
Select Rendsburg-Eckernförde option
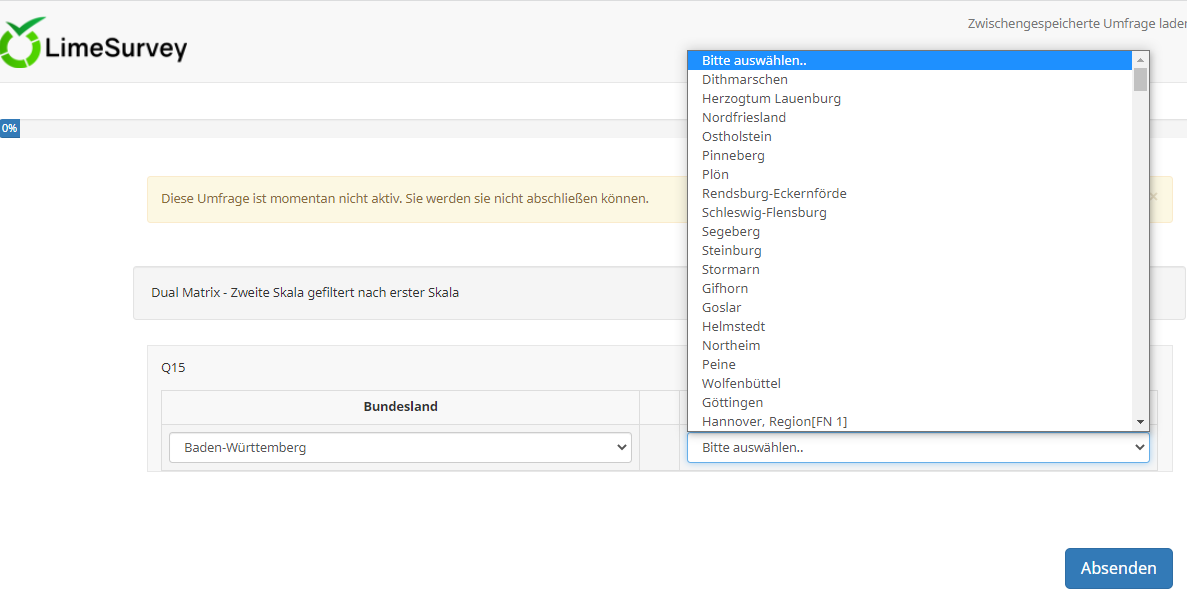tap(774, 194)
